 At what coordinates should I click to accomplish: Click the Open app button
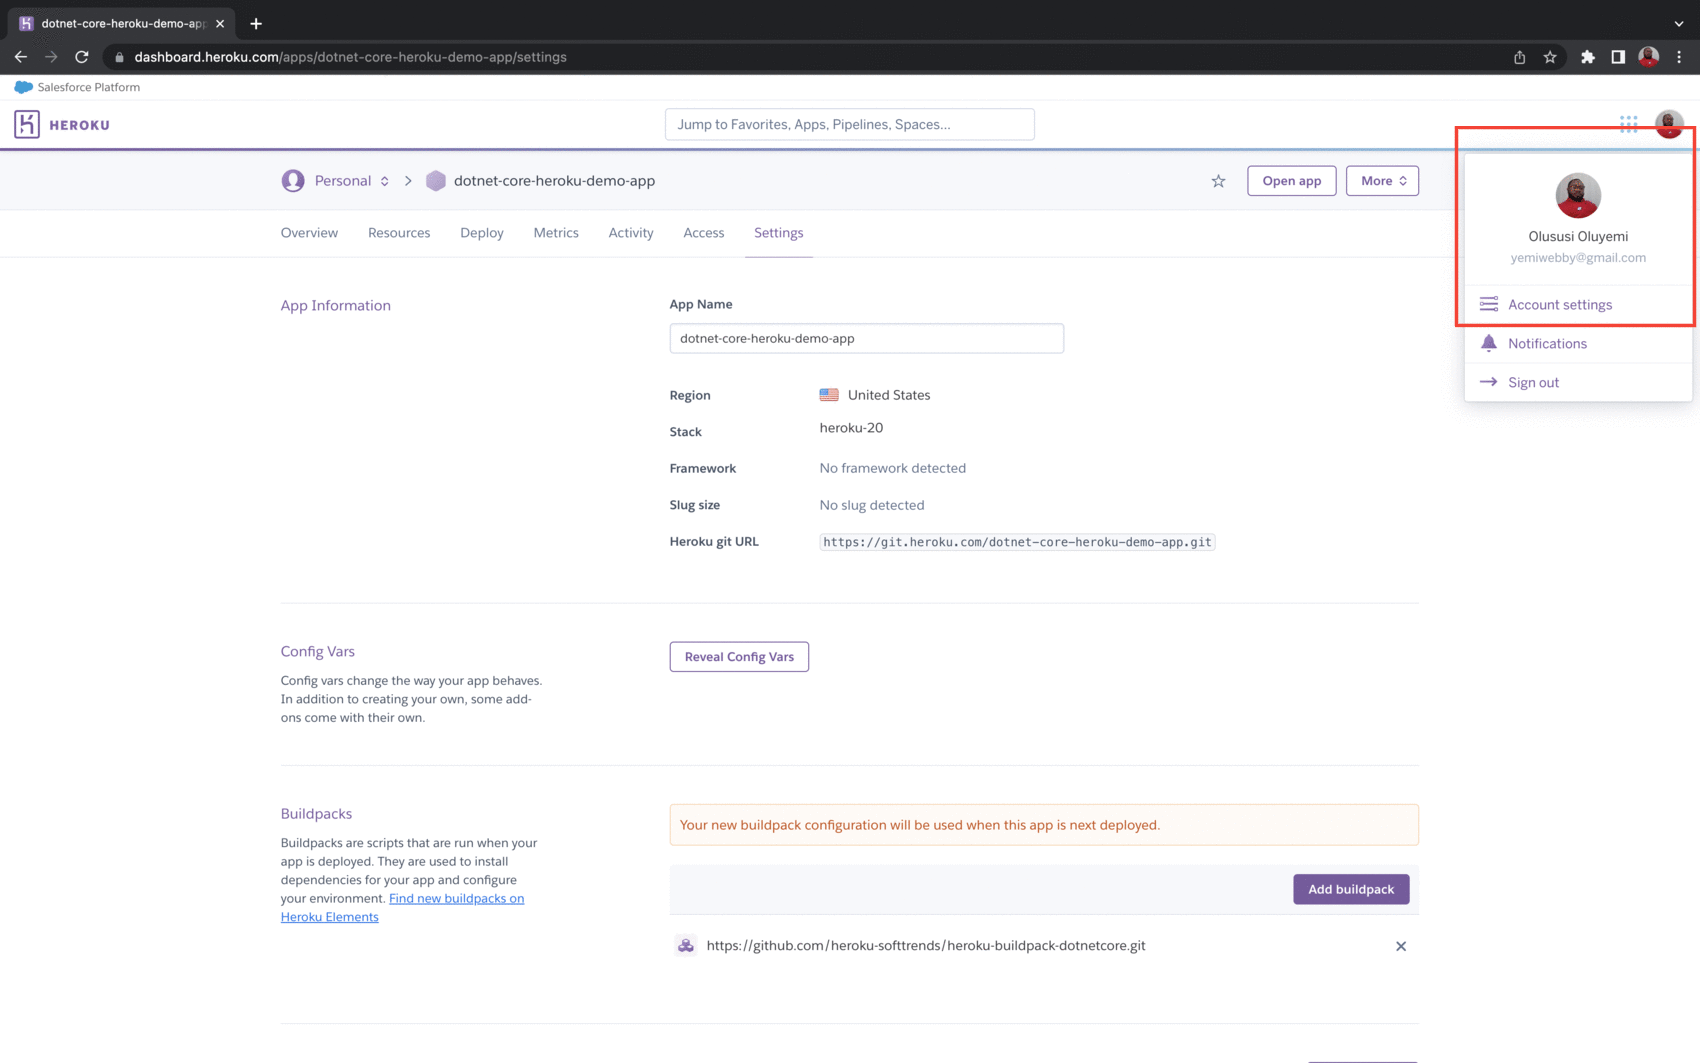(1291, 181)
